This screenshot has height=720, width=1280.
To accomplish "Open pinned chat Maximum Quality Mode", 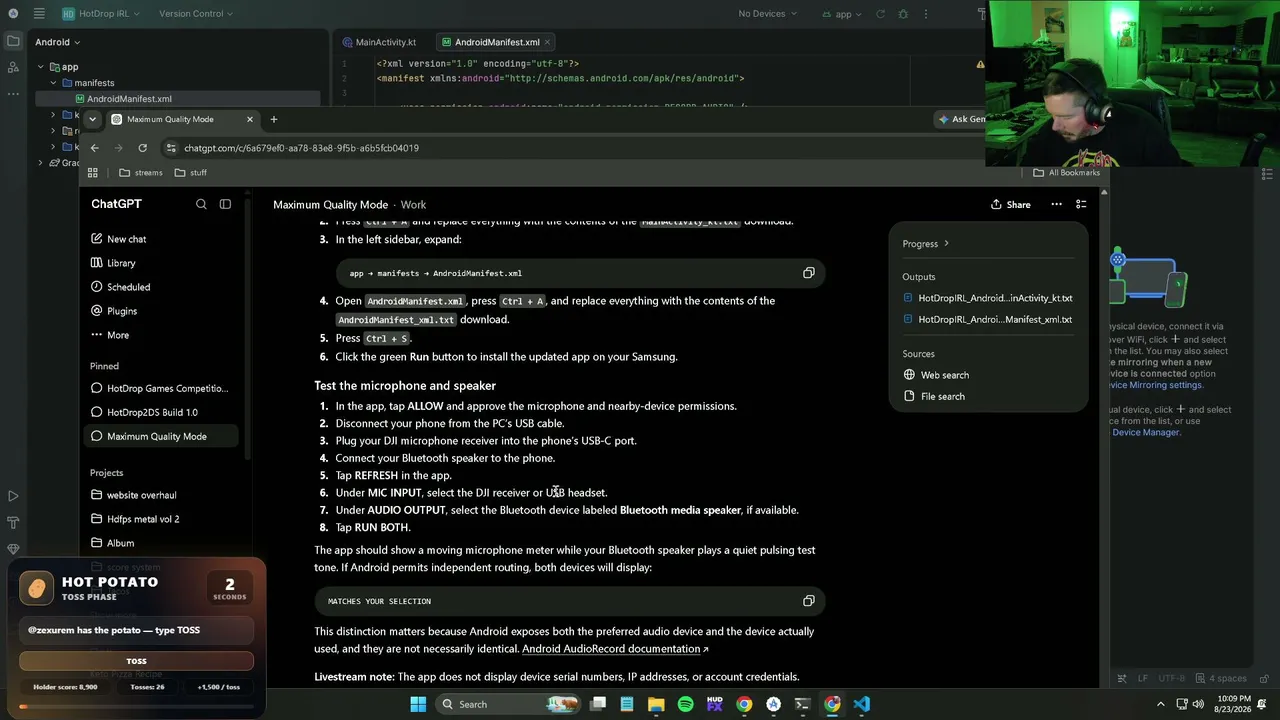I will click(162, 436).
